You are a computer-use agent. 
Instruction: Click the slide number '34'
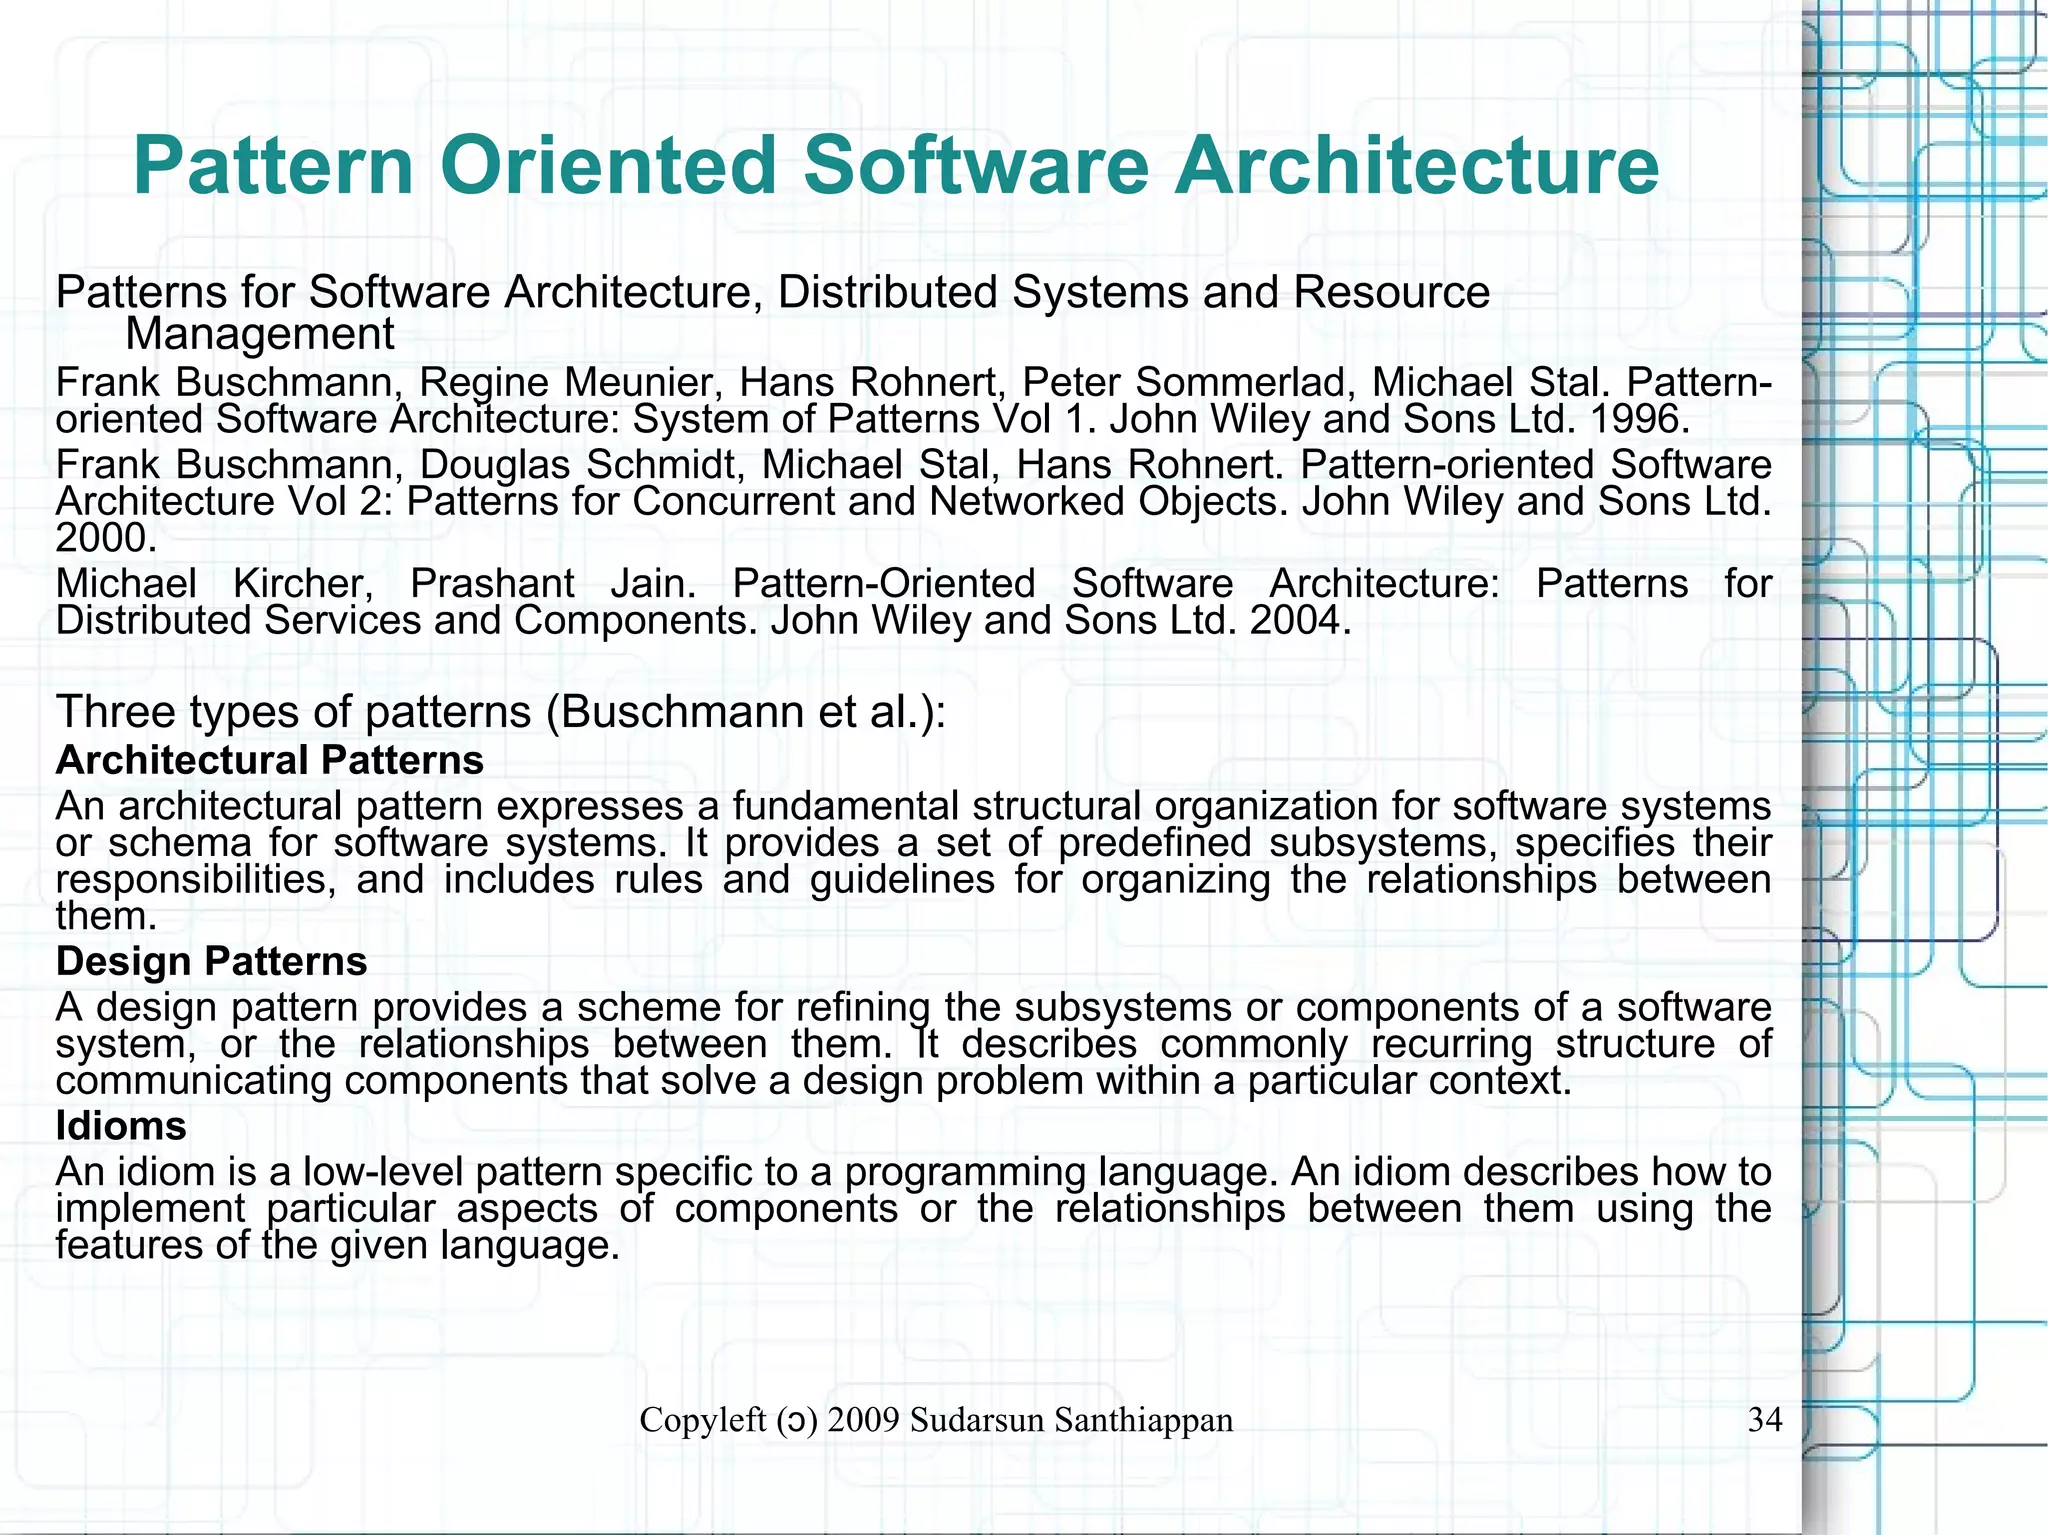click(x=1765, y=1420)
